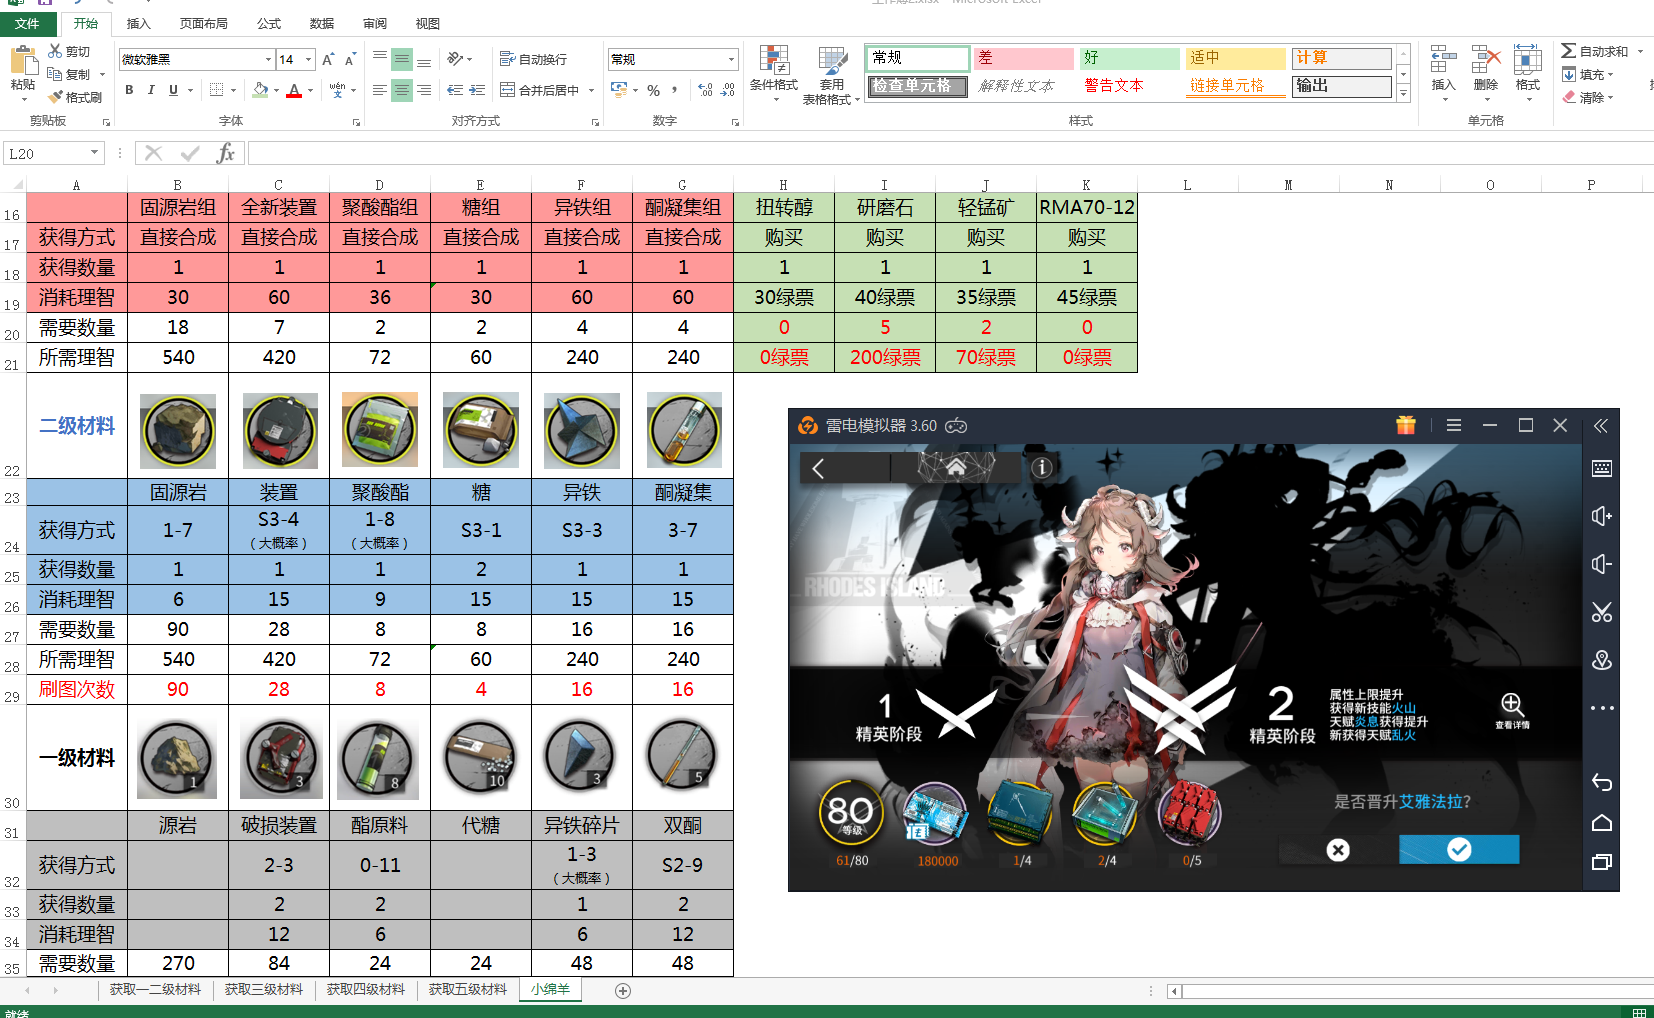
Task: Open Conditional Formatting (条件格式)
Action: (774, 72)
